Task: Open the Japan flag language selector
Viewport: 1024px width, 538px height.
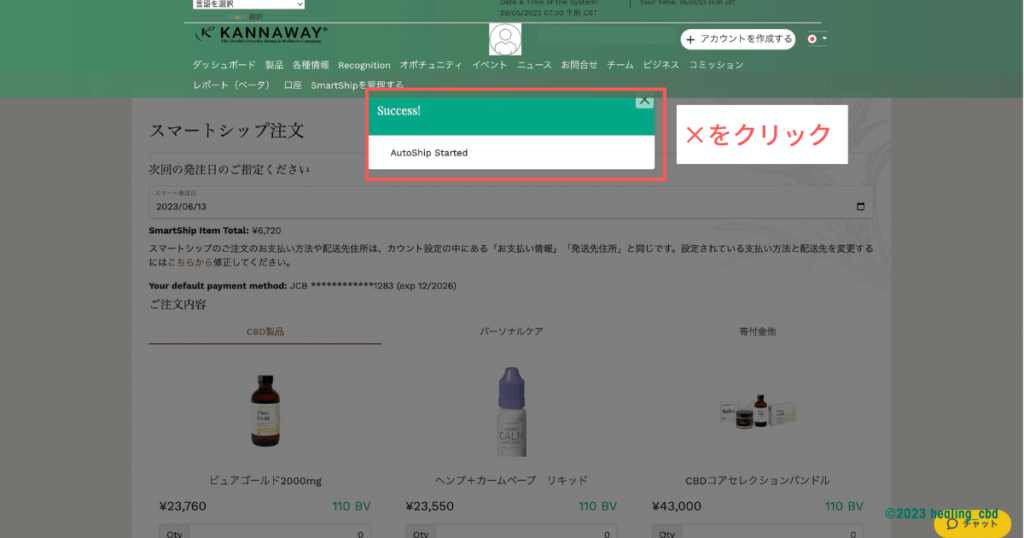Action: pos(816,39)
